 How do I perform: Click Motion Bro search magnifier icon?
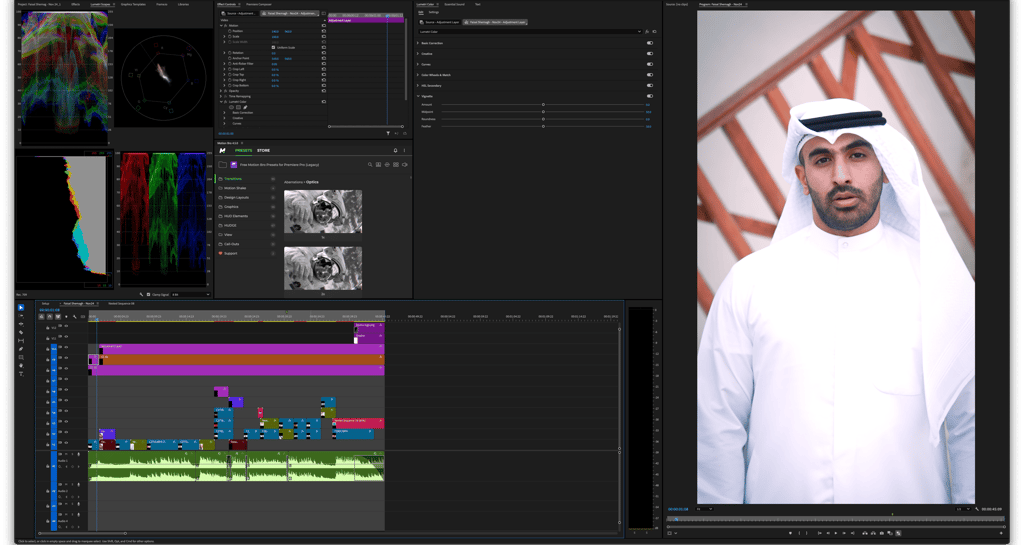click(370, 165)
